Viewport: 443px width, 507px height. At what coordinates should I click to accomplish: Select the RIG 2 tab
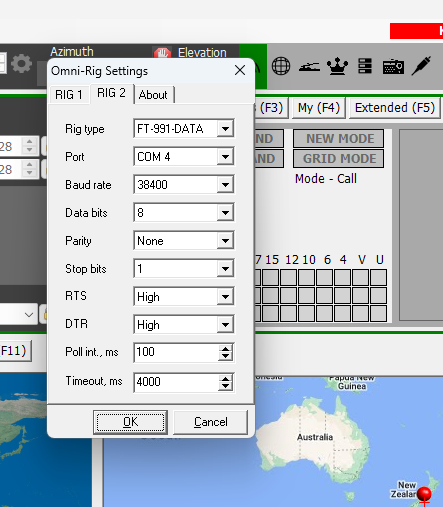(x=111, y=93)
